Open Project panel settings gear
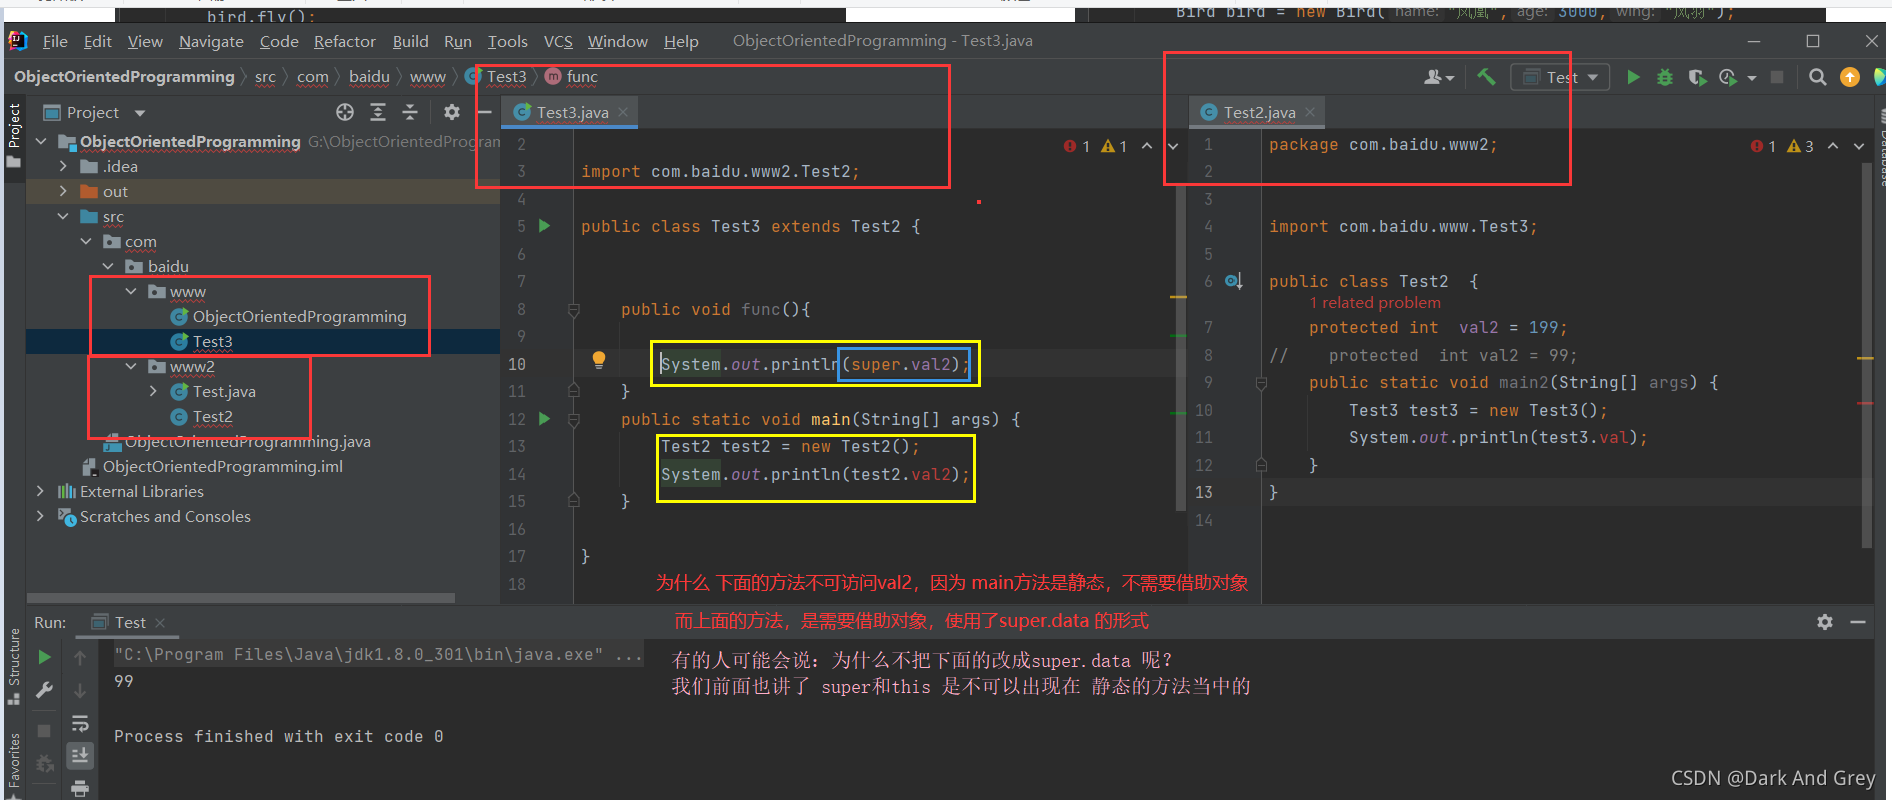 point(452,112)
